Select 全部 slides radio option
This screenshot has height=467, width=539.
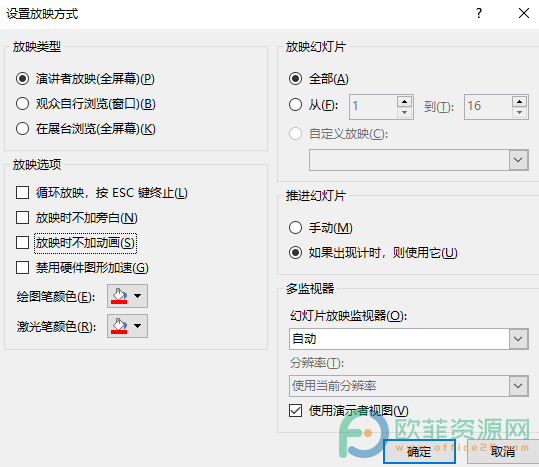[296, 79]
